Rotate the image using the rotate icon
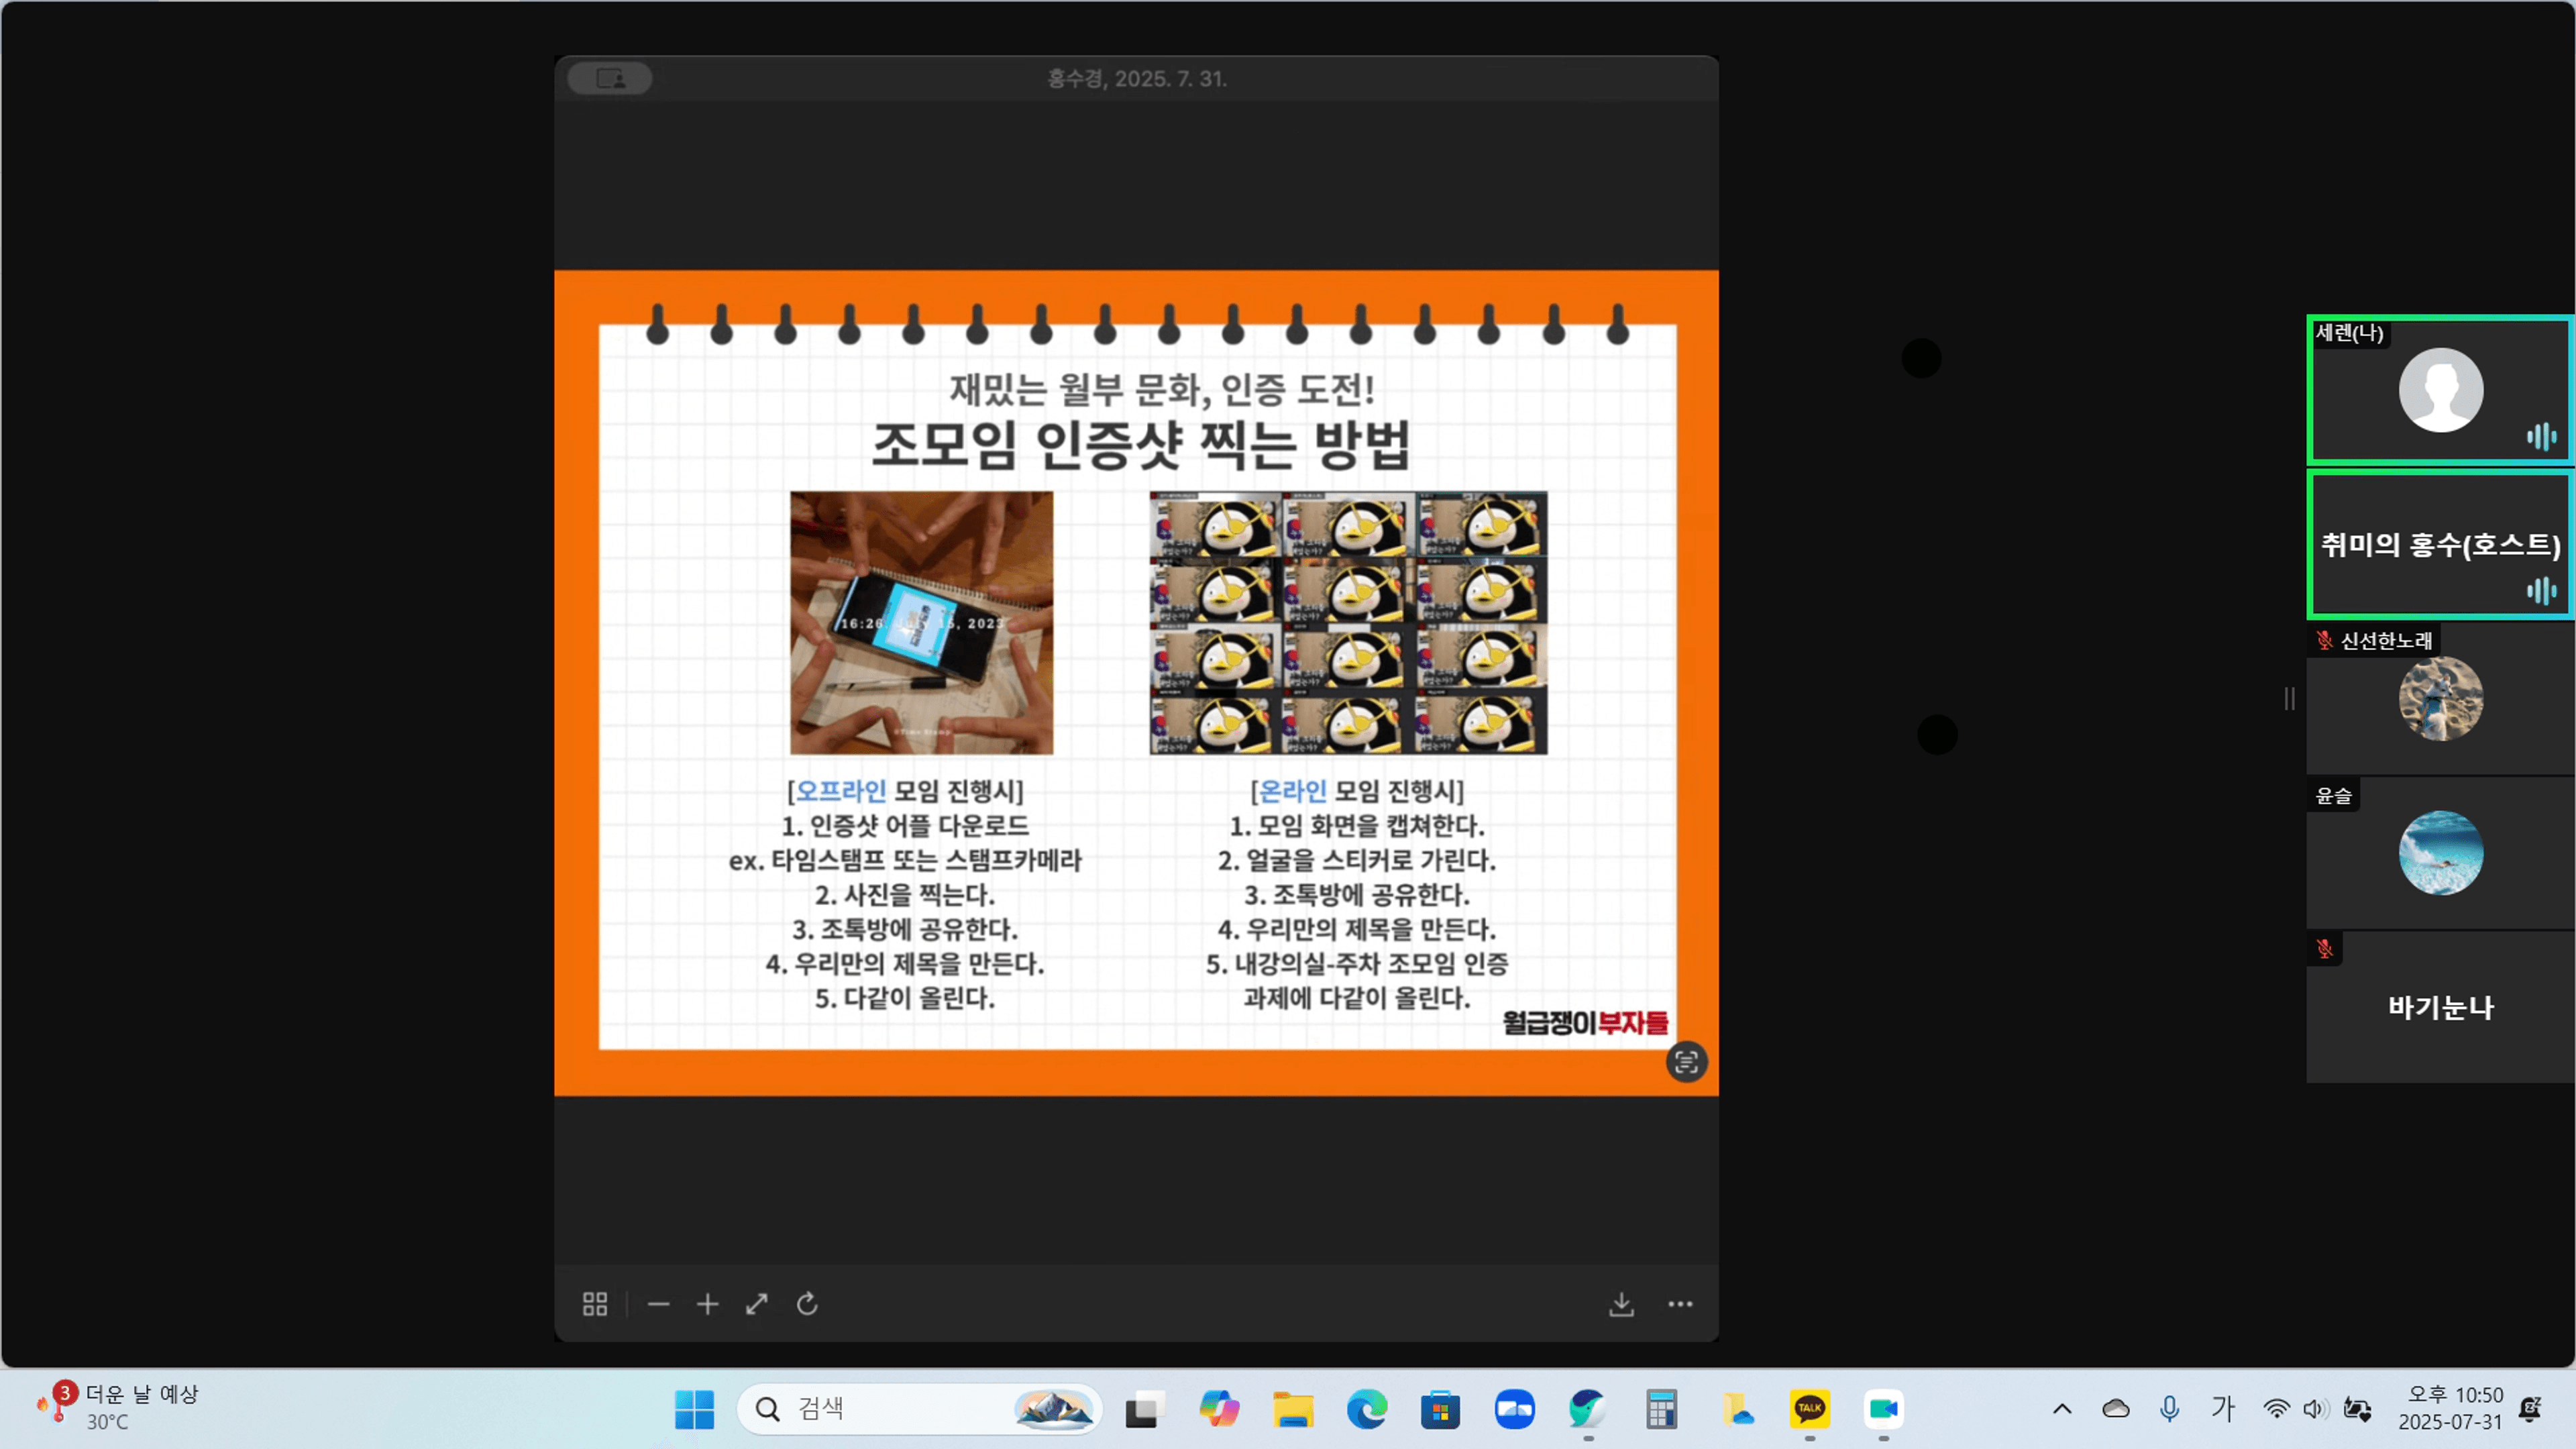The image size is (2576, 1449). (x=807, y=1304)
